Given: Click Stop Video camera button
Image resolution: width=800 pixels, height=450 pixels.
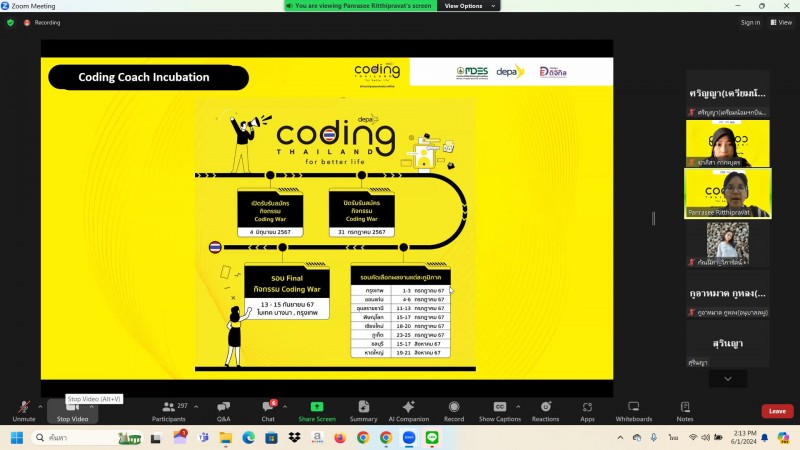Looking at the screenshot, I should 72,411.
